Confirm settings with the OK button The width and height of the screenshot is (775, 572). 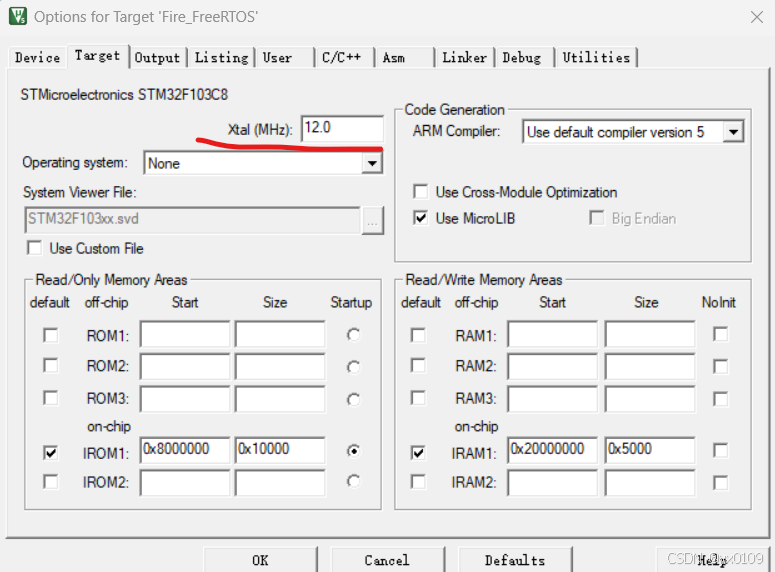(x=260, y=560)
